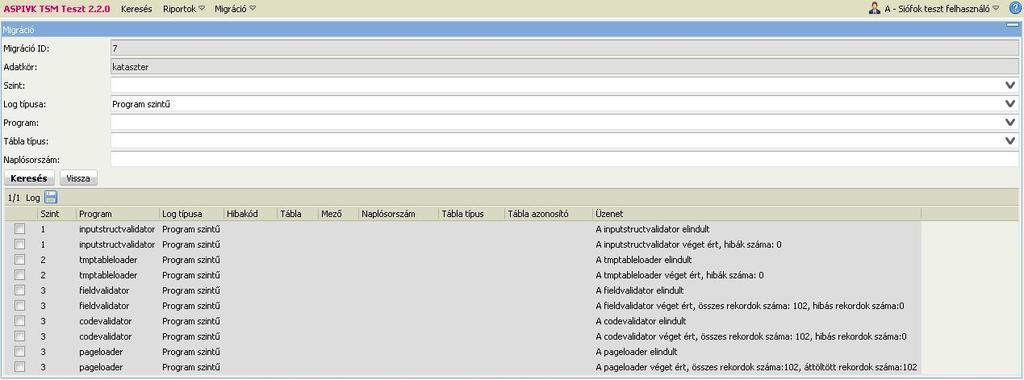Select codevalidator véget ért message cell

[751, 336]
